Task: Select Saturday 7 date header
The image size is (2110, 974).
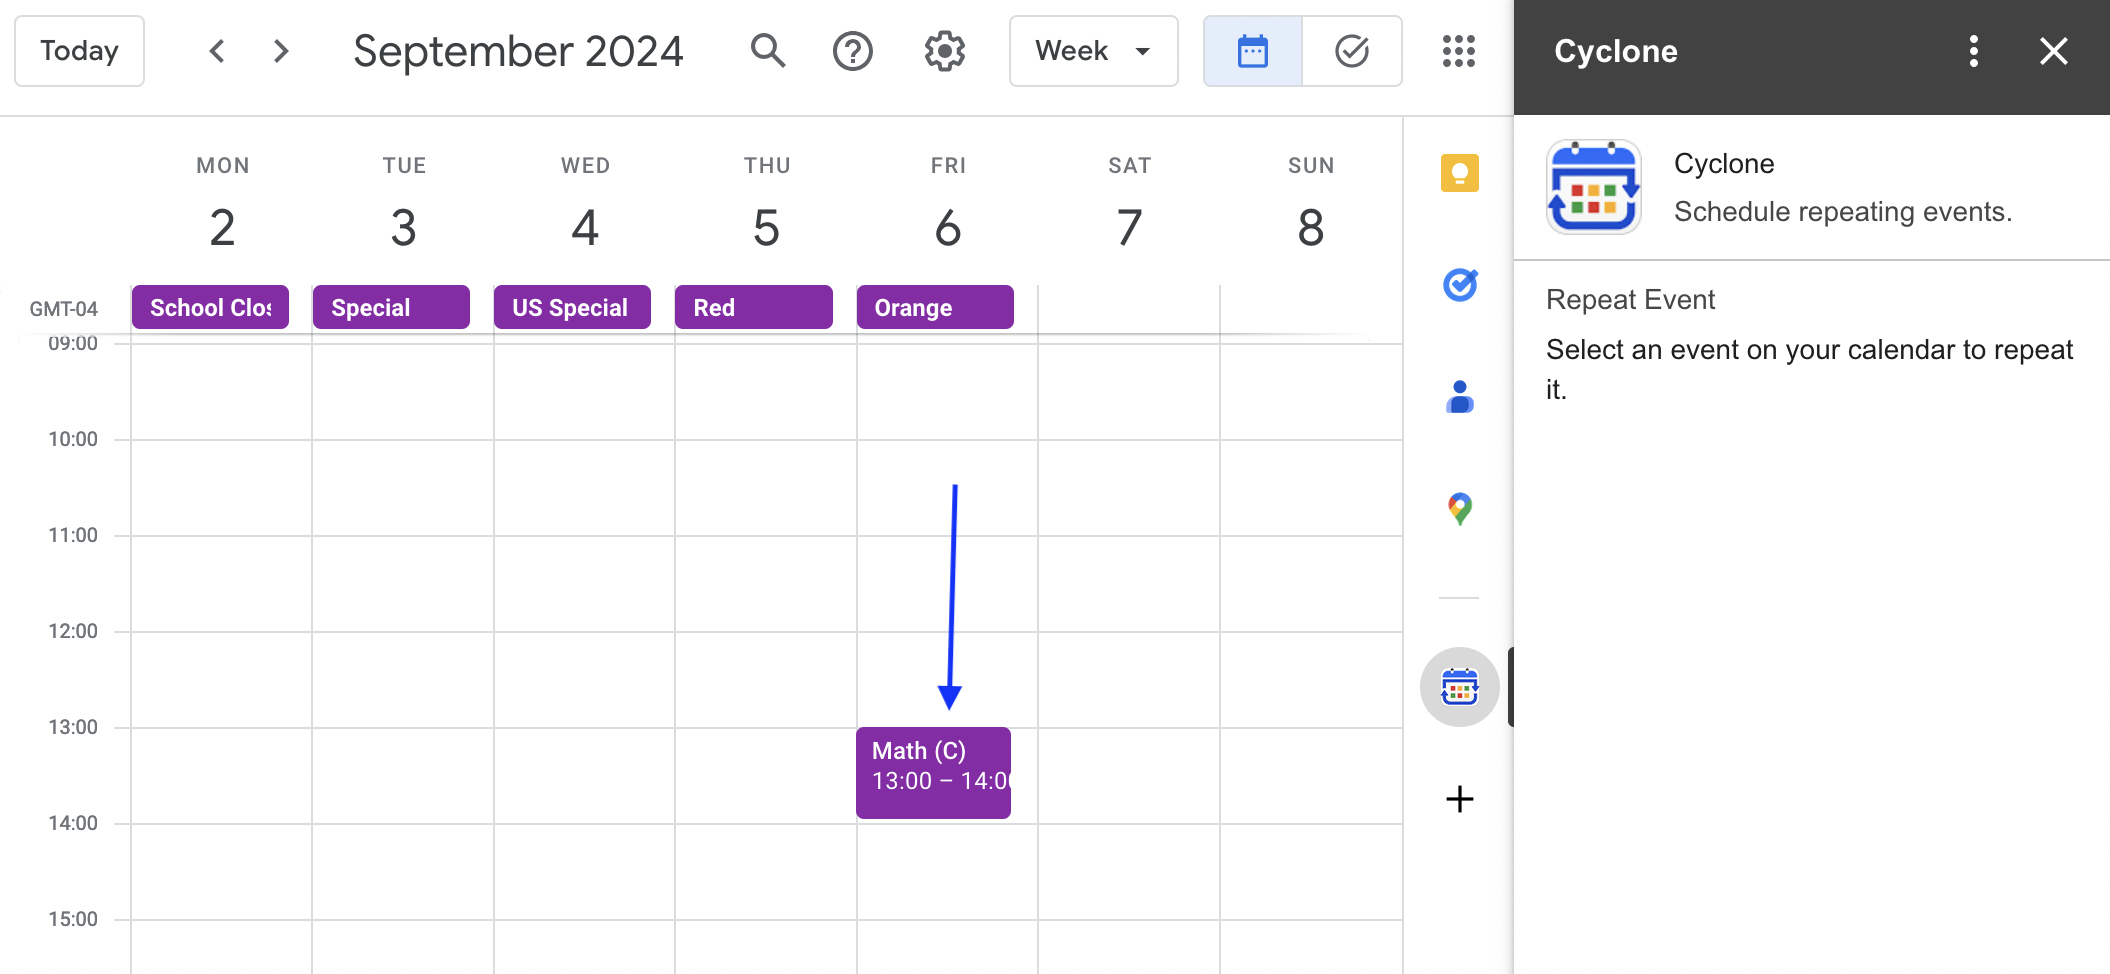Action: (x=1130, y=228)
